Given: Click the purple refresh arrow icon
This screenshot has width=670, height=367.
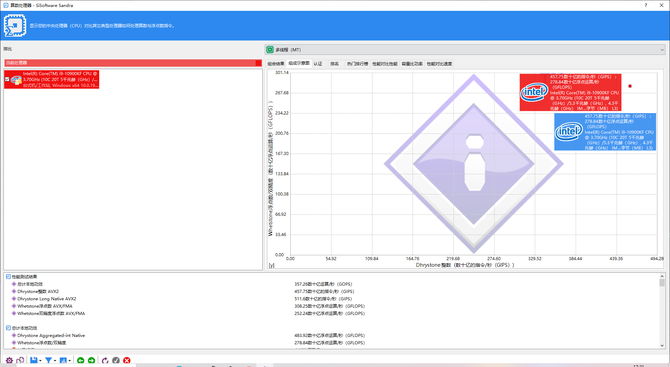Looking at the screenshot, I should 105,361.
